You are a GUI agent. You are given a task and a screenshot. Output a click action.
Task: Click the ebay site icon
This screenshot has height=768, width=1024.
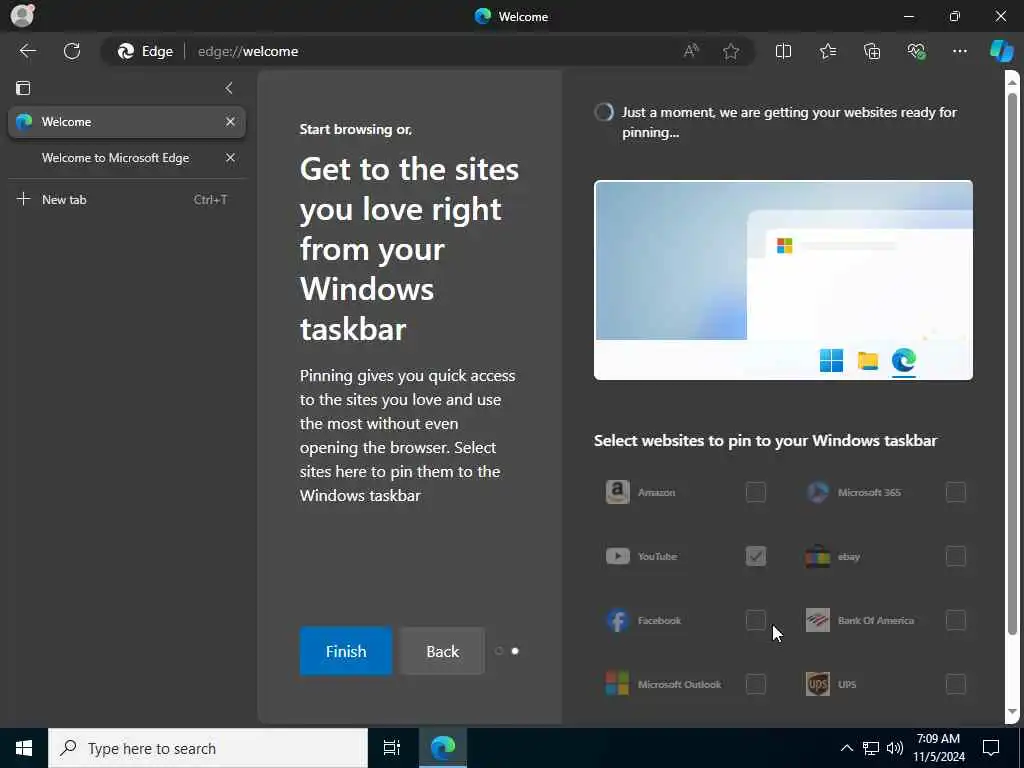[818, 556]
